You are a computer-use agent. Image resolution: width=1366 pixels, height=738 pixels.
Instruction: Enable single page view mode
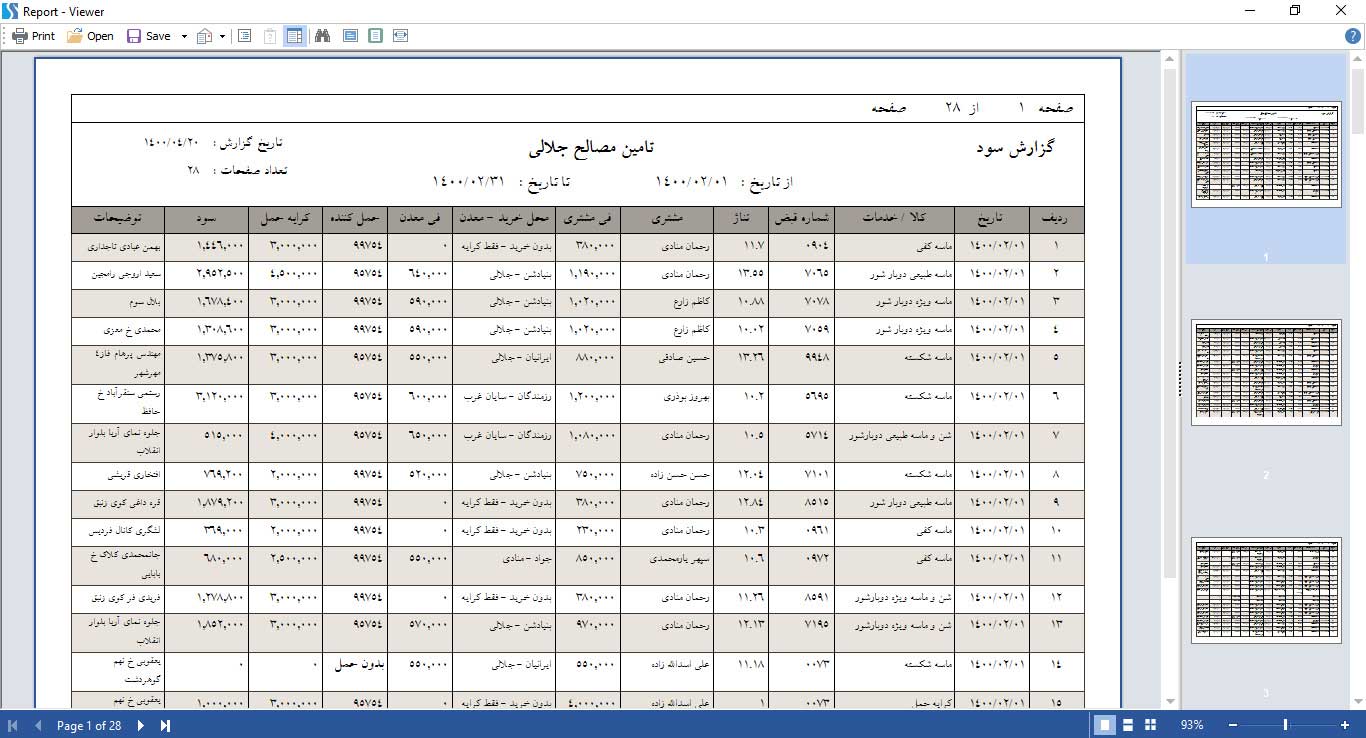point(1106,725)
